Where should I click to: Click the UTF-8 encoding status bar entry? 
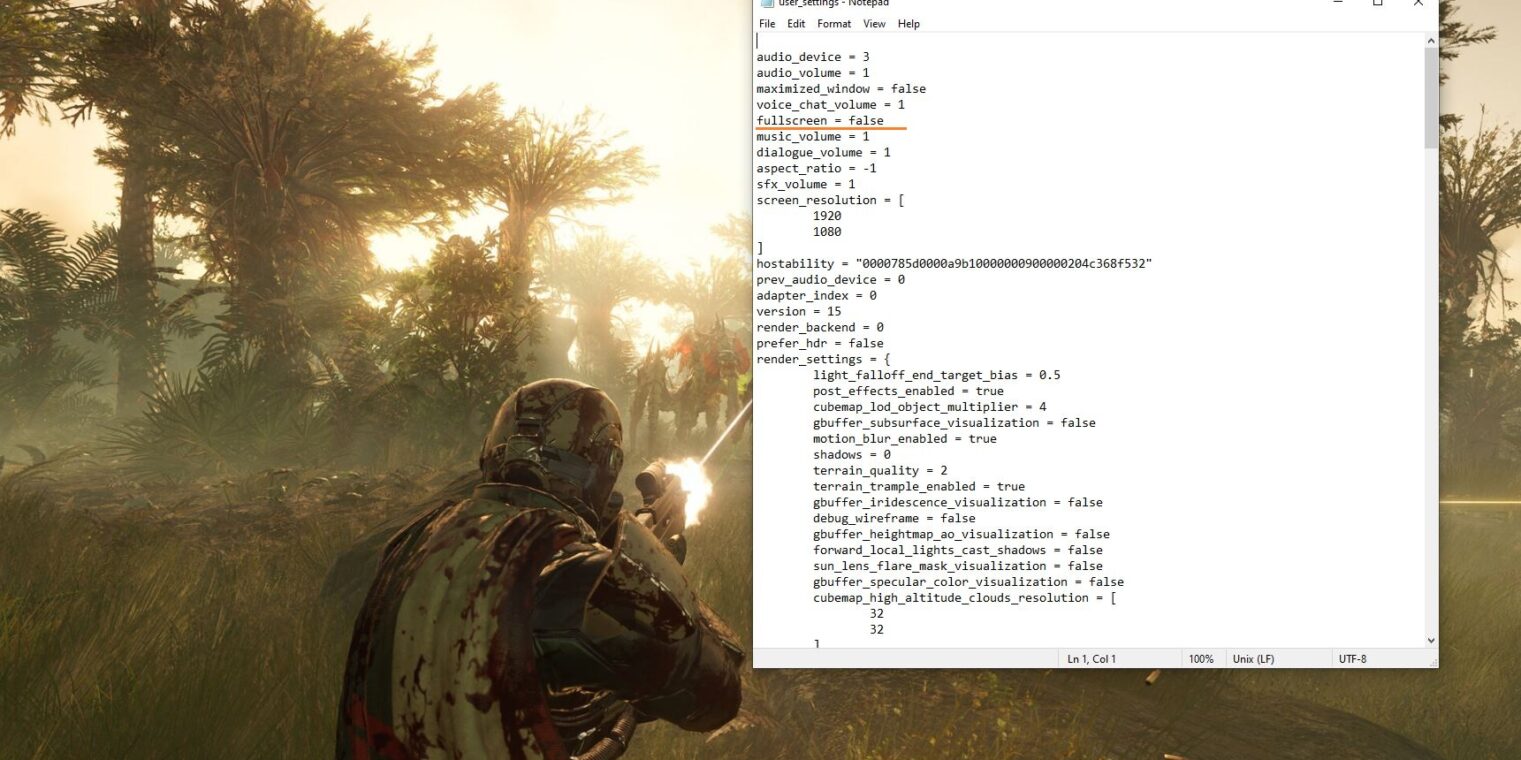1352,659
